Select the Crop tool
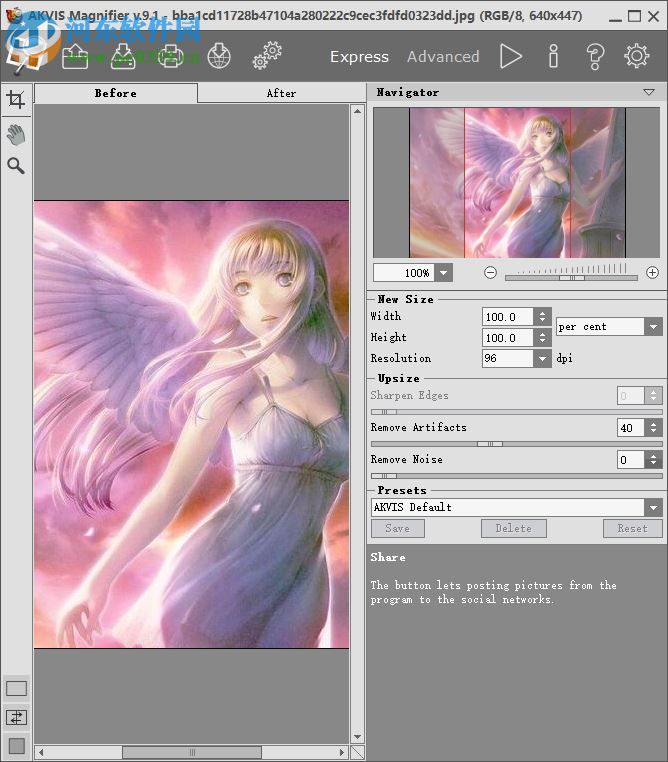668x762 pixels. coord(16,99)
